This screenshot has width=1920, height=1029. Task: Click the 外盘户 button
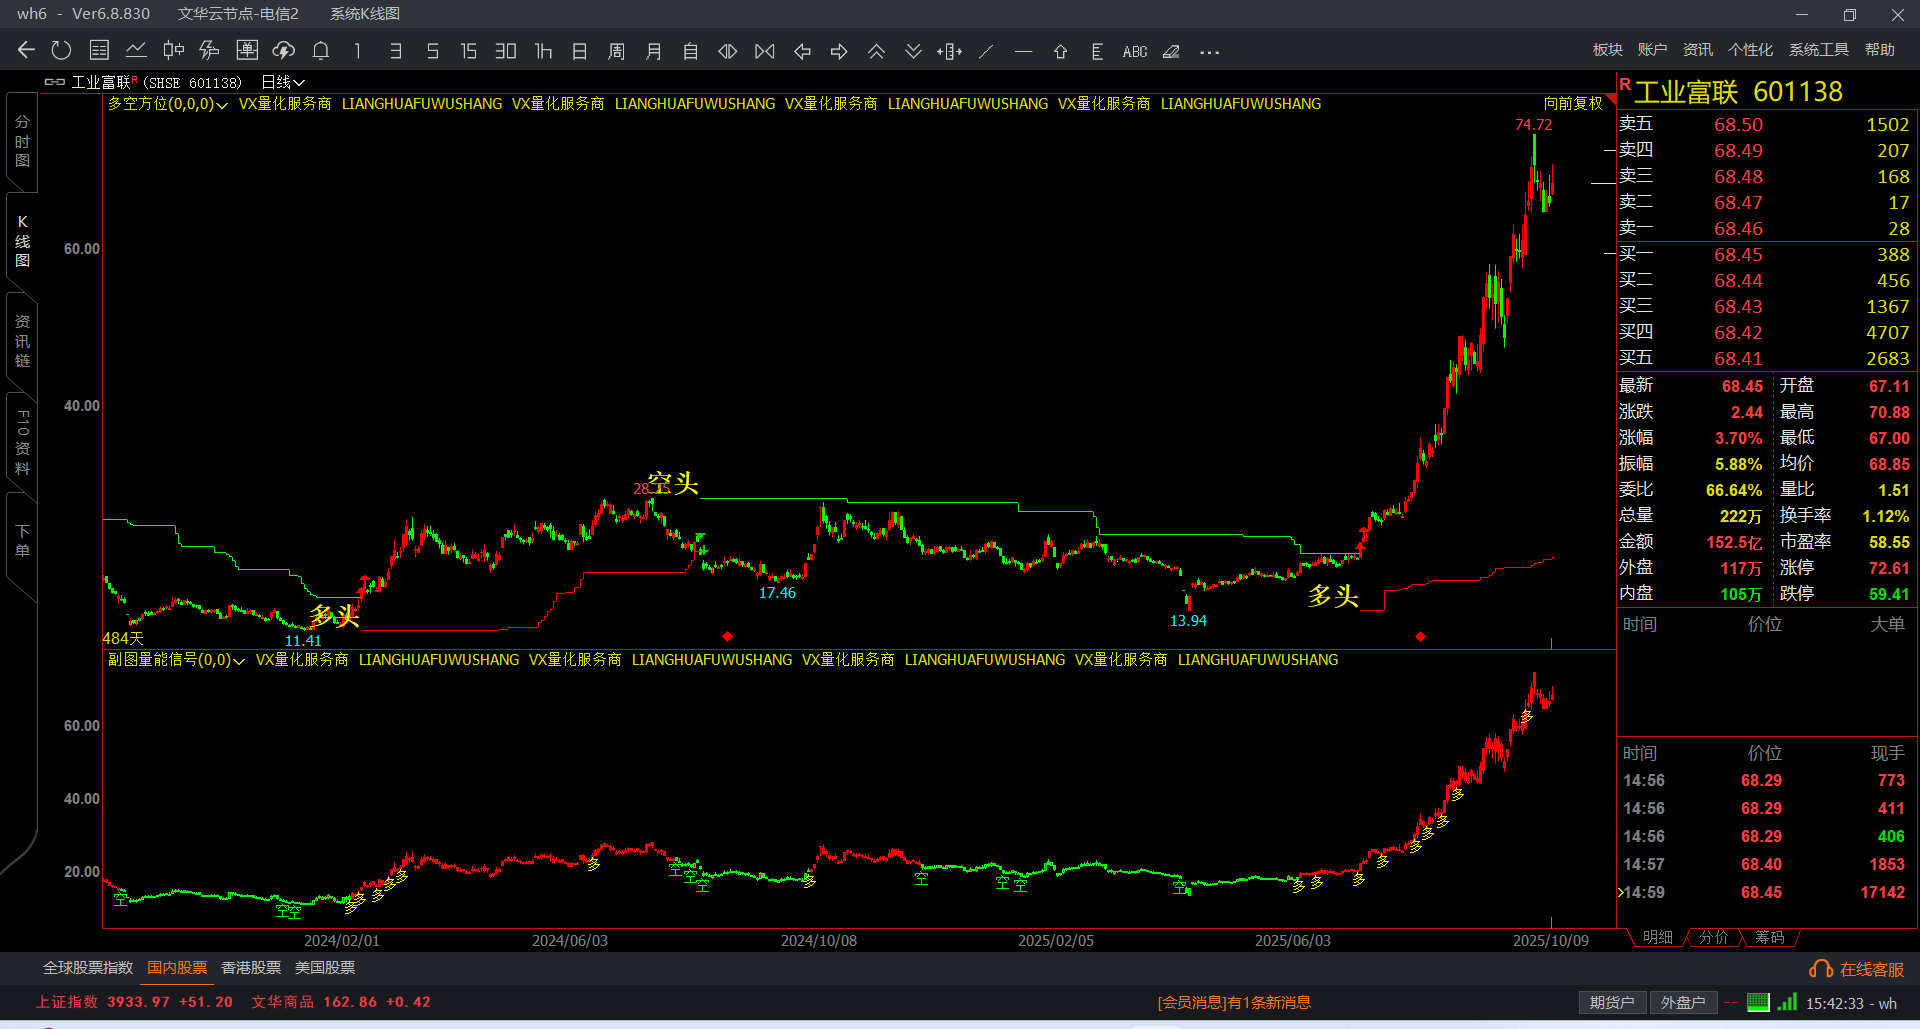(x=1682, y=1003)
